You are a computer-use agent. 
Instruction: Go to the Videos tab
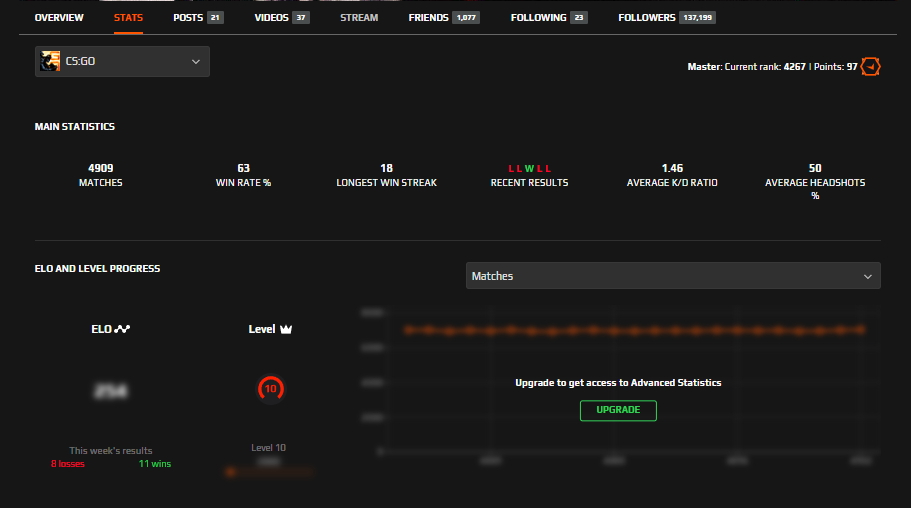[271, 18]
